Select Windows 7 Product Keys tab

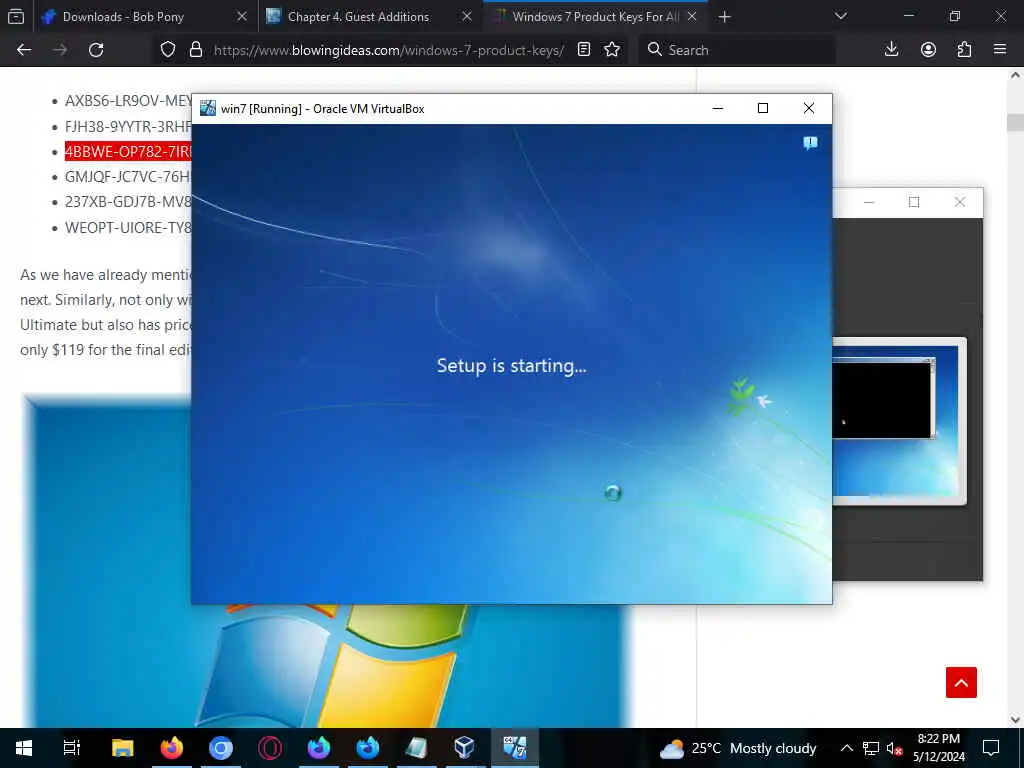coord(594,17)
